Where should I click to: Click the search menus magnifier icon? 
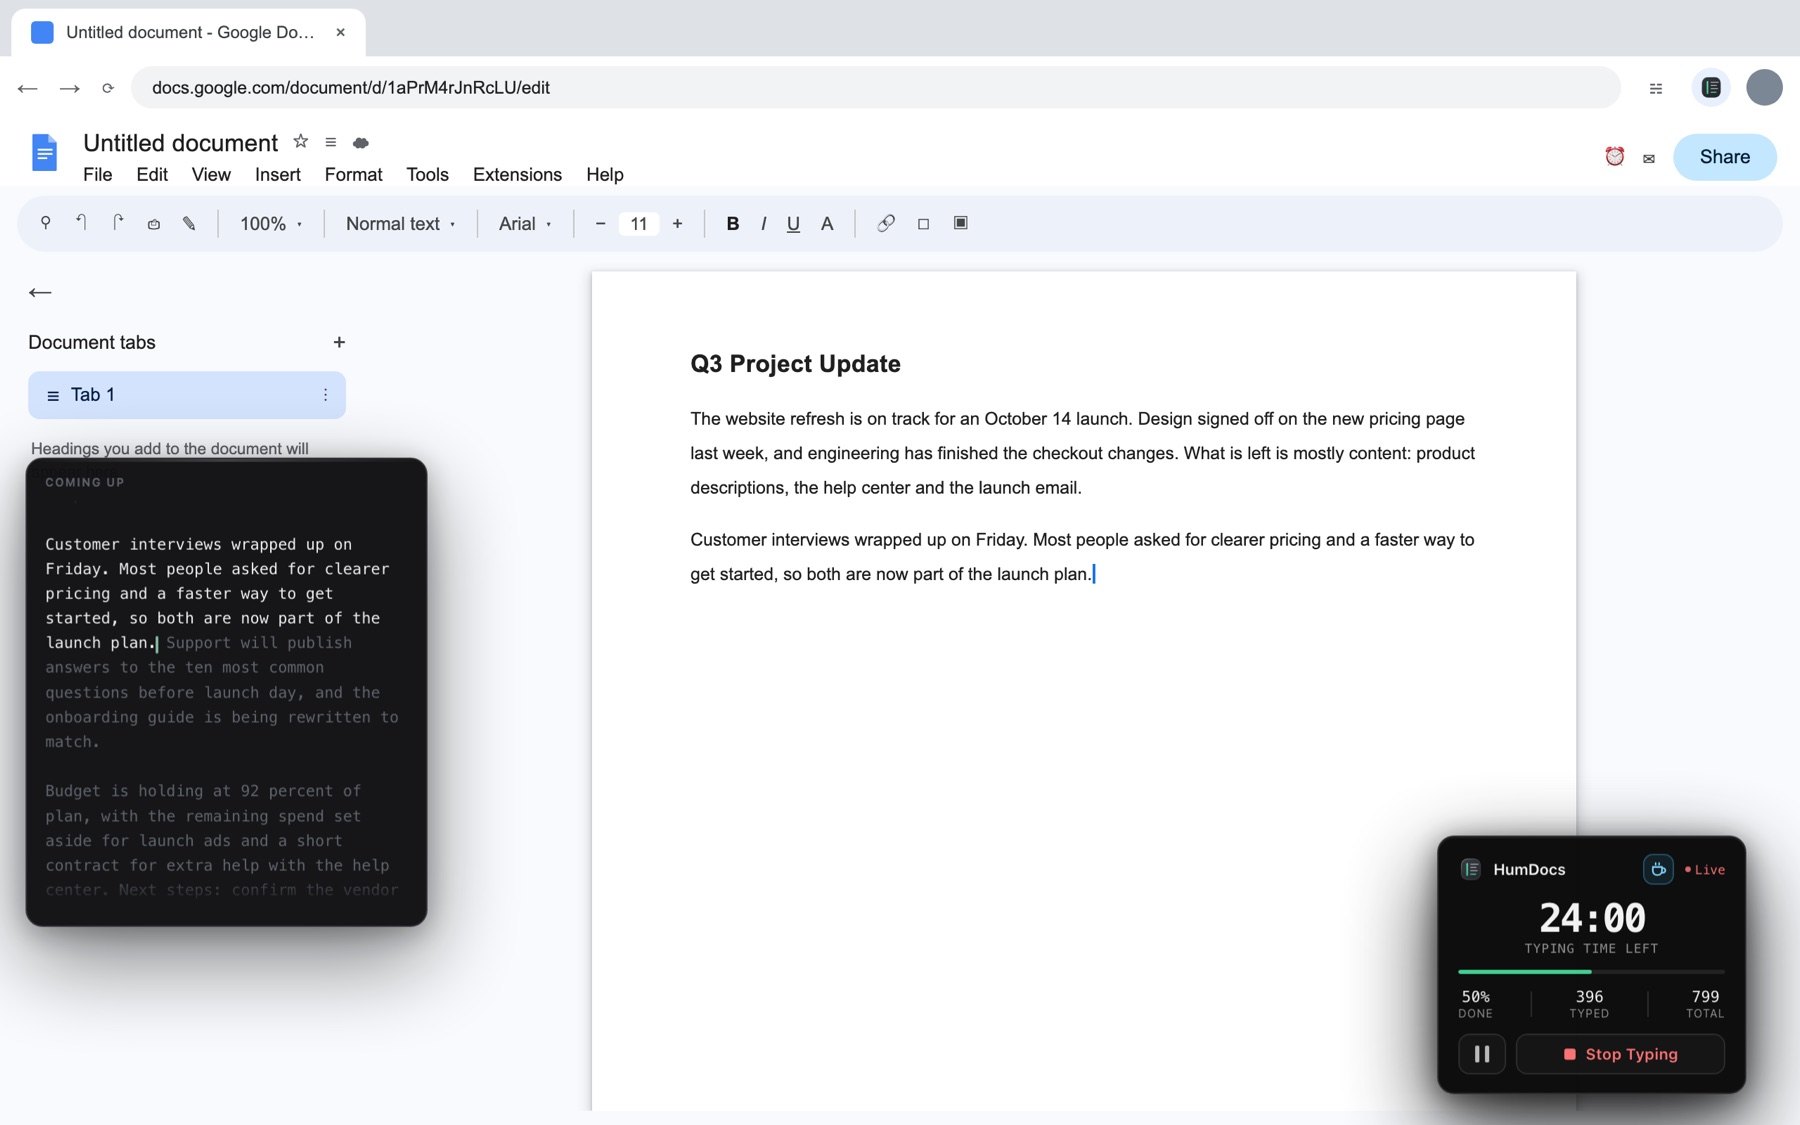click(45, 223)
